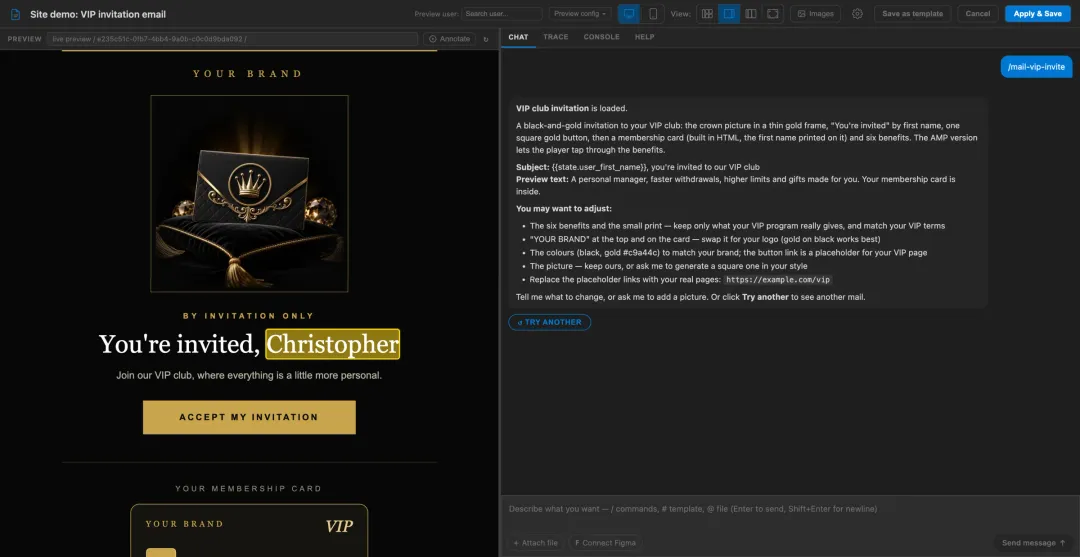The image size is (1080, 557).
Task: Switch to the CHAT tab
Action: (x=518, y=37)
